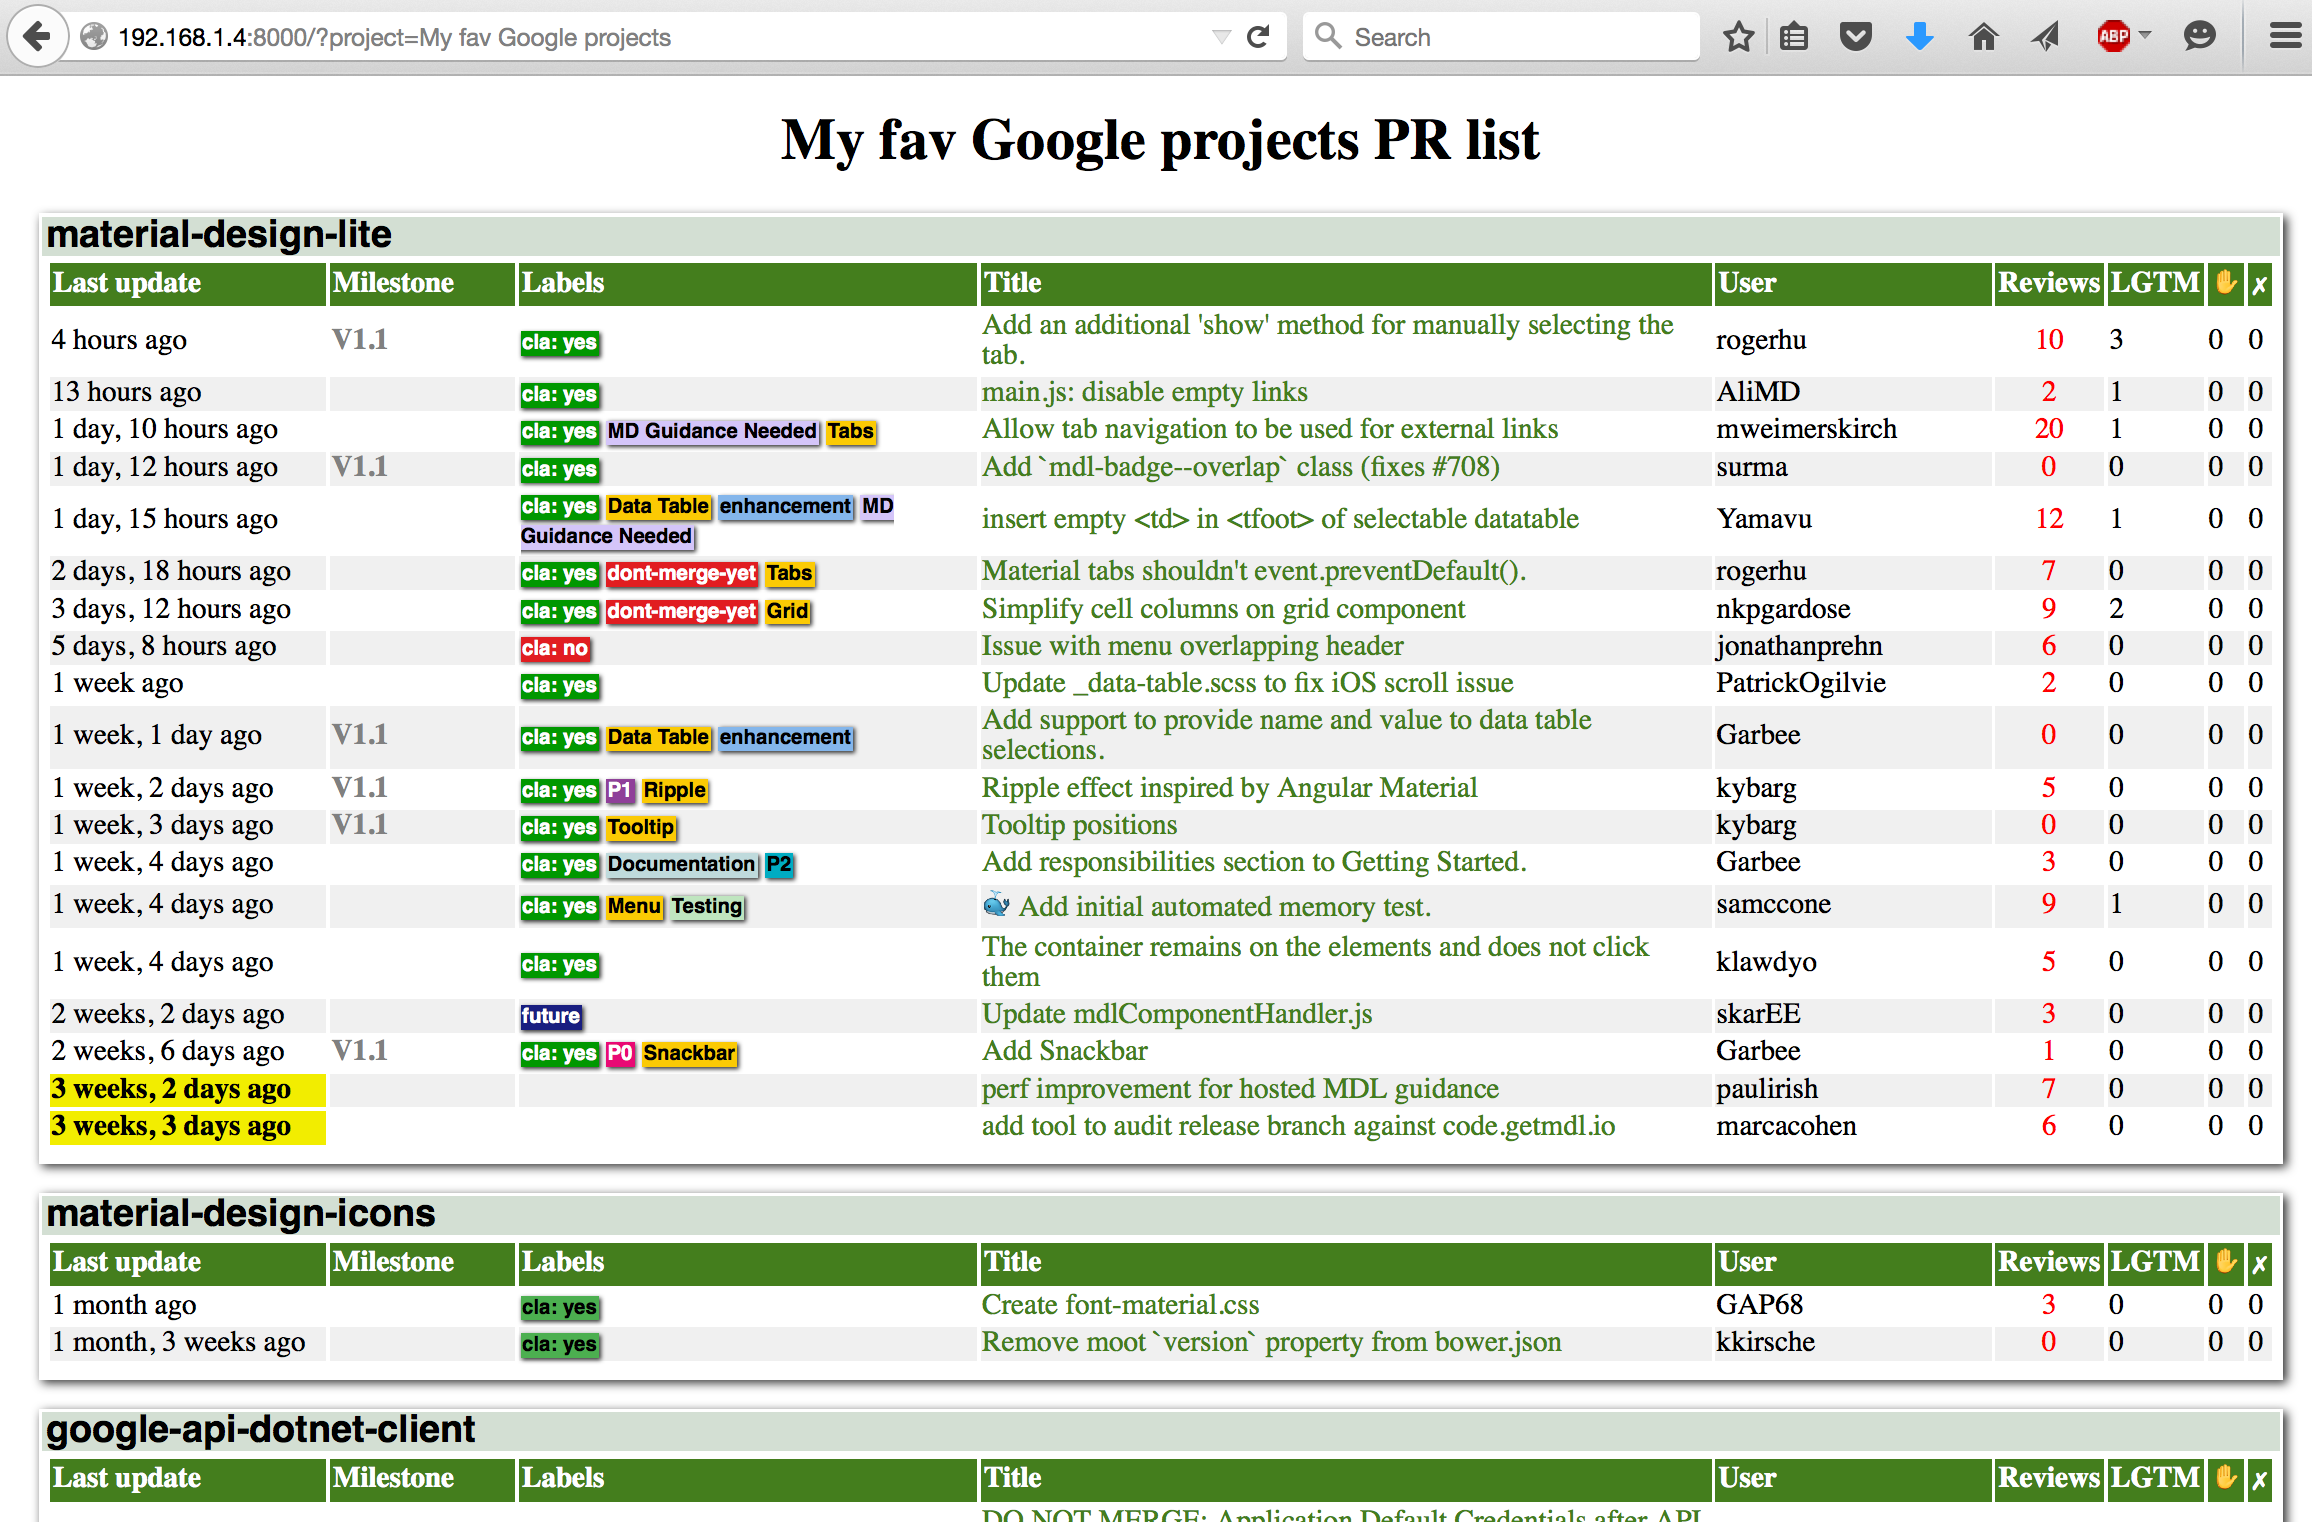Image resolution: width=2312 pixels, height=1522 pixels.
Task: Click the hand icon column header of material-design-icons
Action: [x=2225, y=1262]
